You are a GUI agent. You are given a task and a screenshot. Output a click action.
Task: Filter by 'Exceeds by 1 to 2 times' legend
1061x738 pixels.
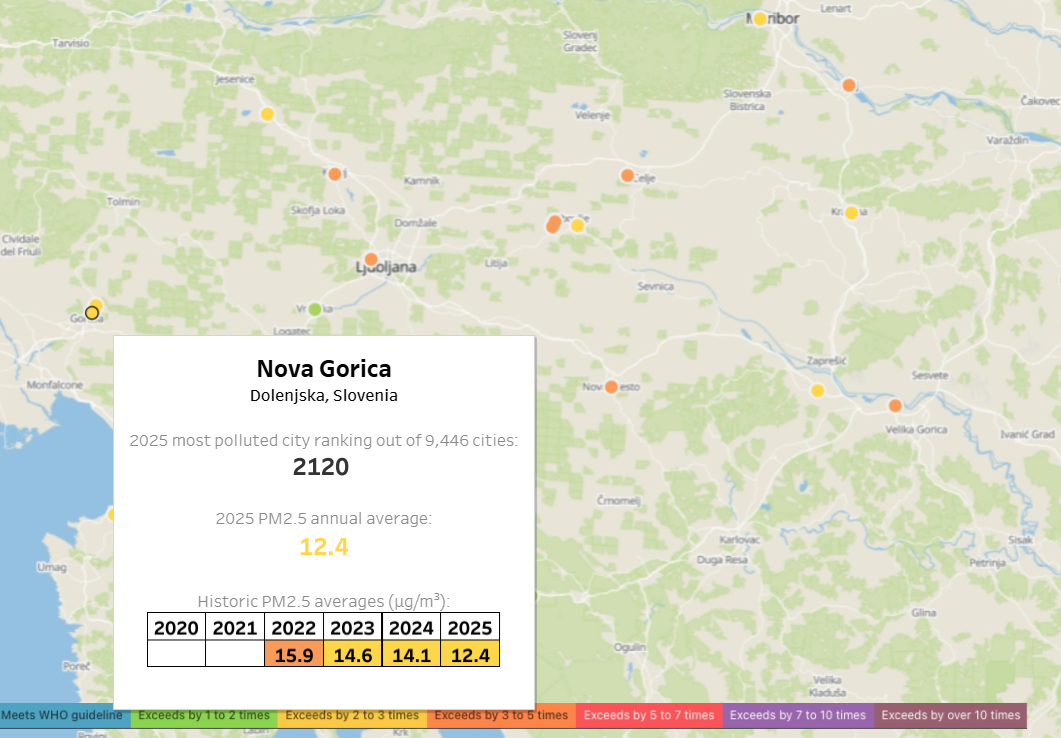tap(204, 716)
